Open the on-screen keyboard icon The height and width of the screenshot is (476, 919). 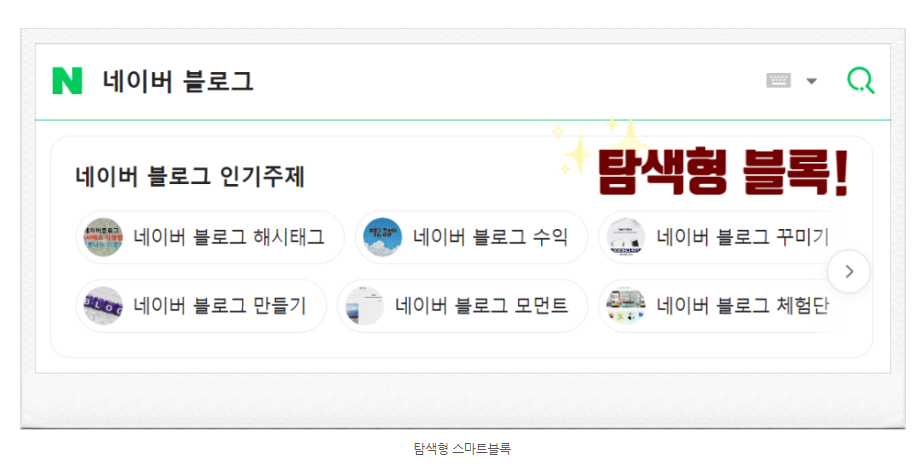[778, 80]
